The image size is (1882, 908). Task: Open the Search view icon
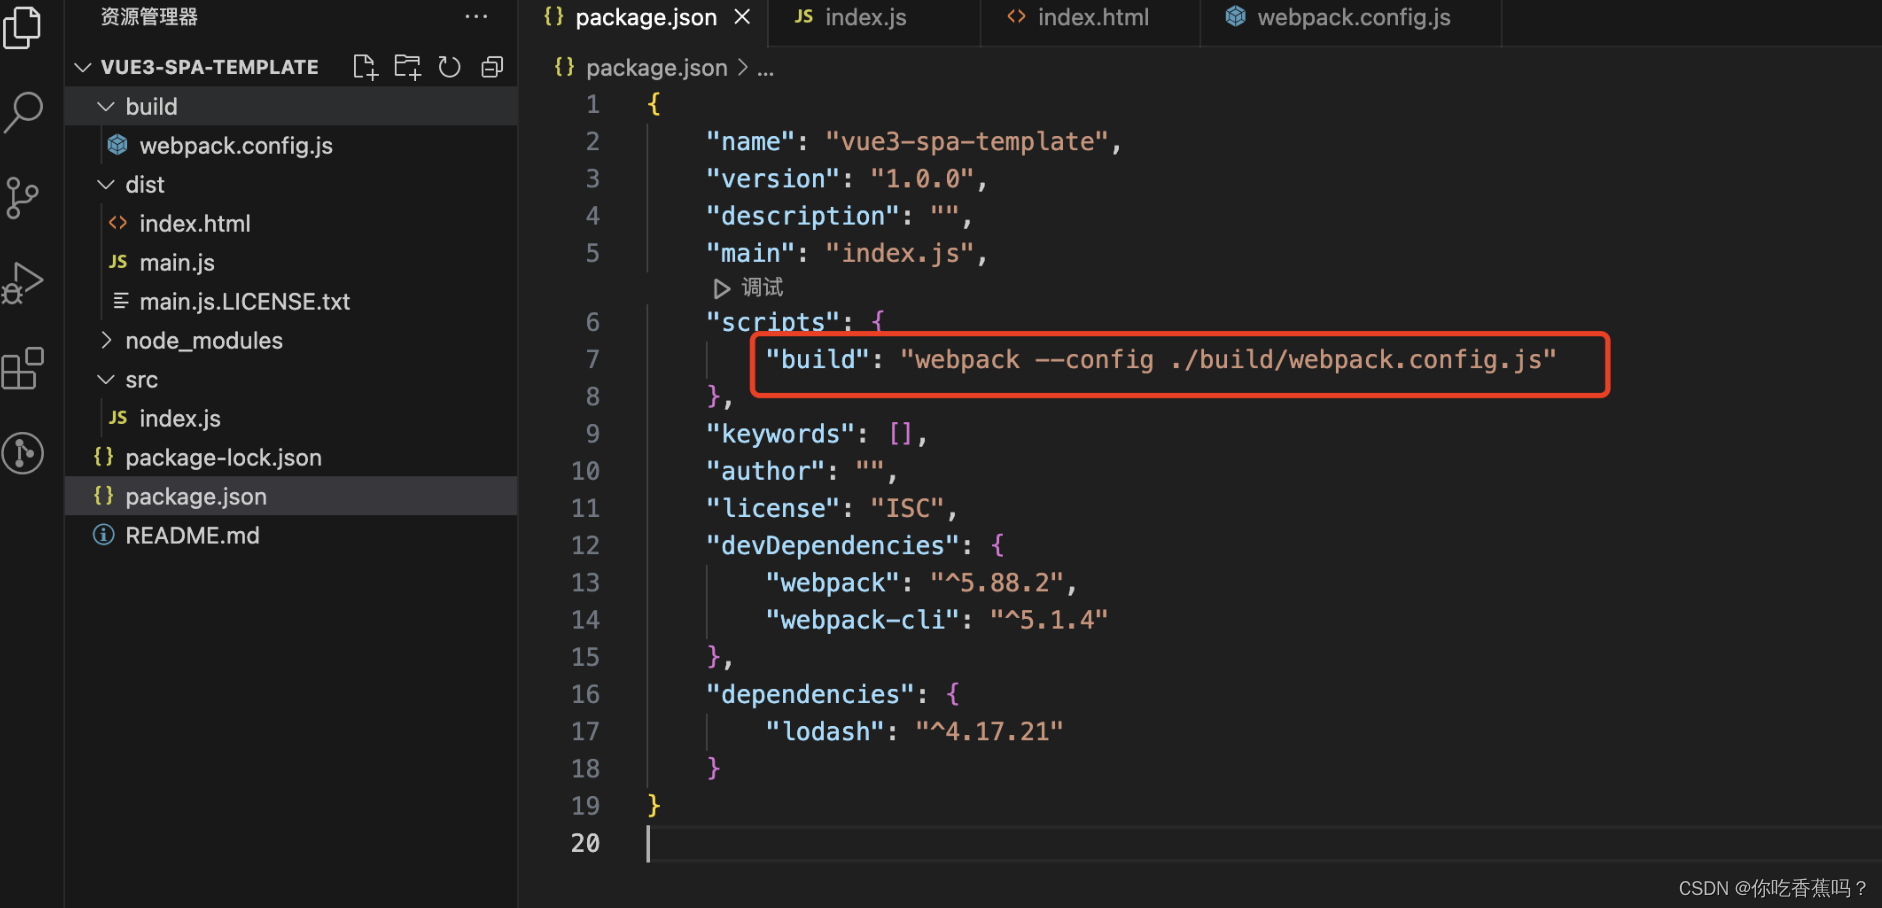coord(23,112)
